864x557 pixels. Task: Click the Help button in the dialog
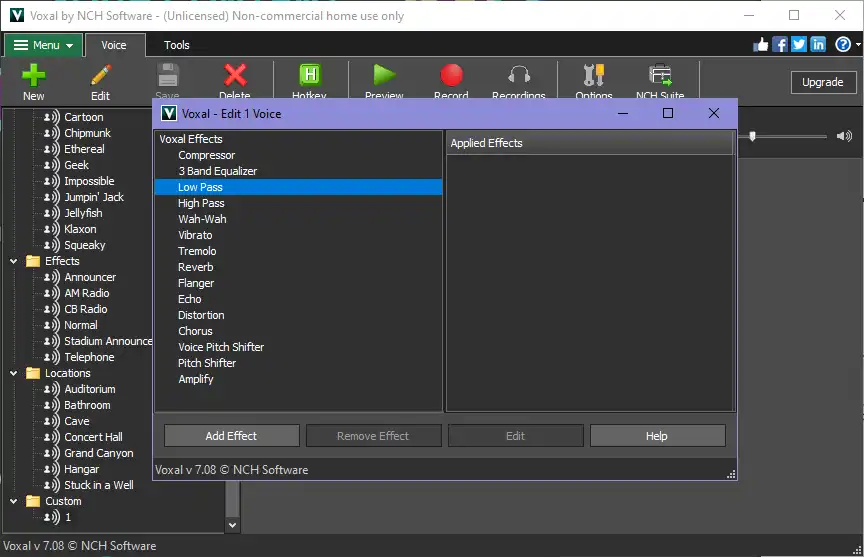click(657, 436)
